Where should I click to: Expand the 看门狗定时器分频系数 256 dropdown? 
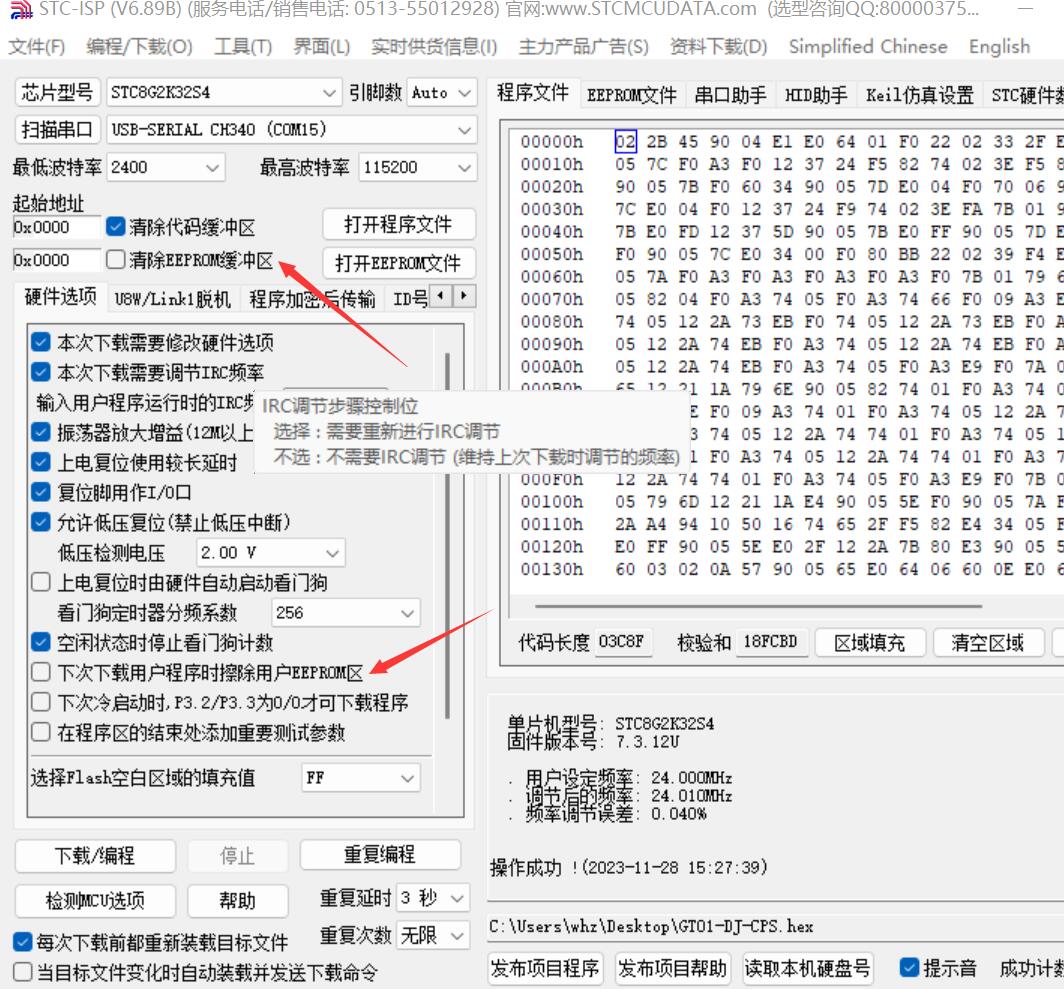tap(407, 613)
